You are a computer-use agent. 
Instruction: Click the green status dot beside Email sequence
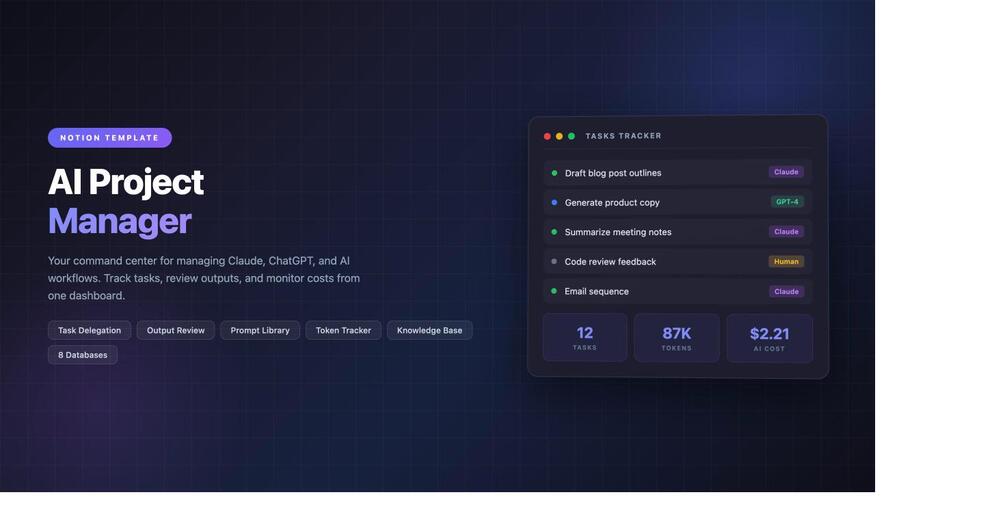pos(554,291)
